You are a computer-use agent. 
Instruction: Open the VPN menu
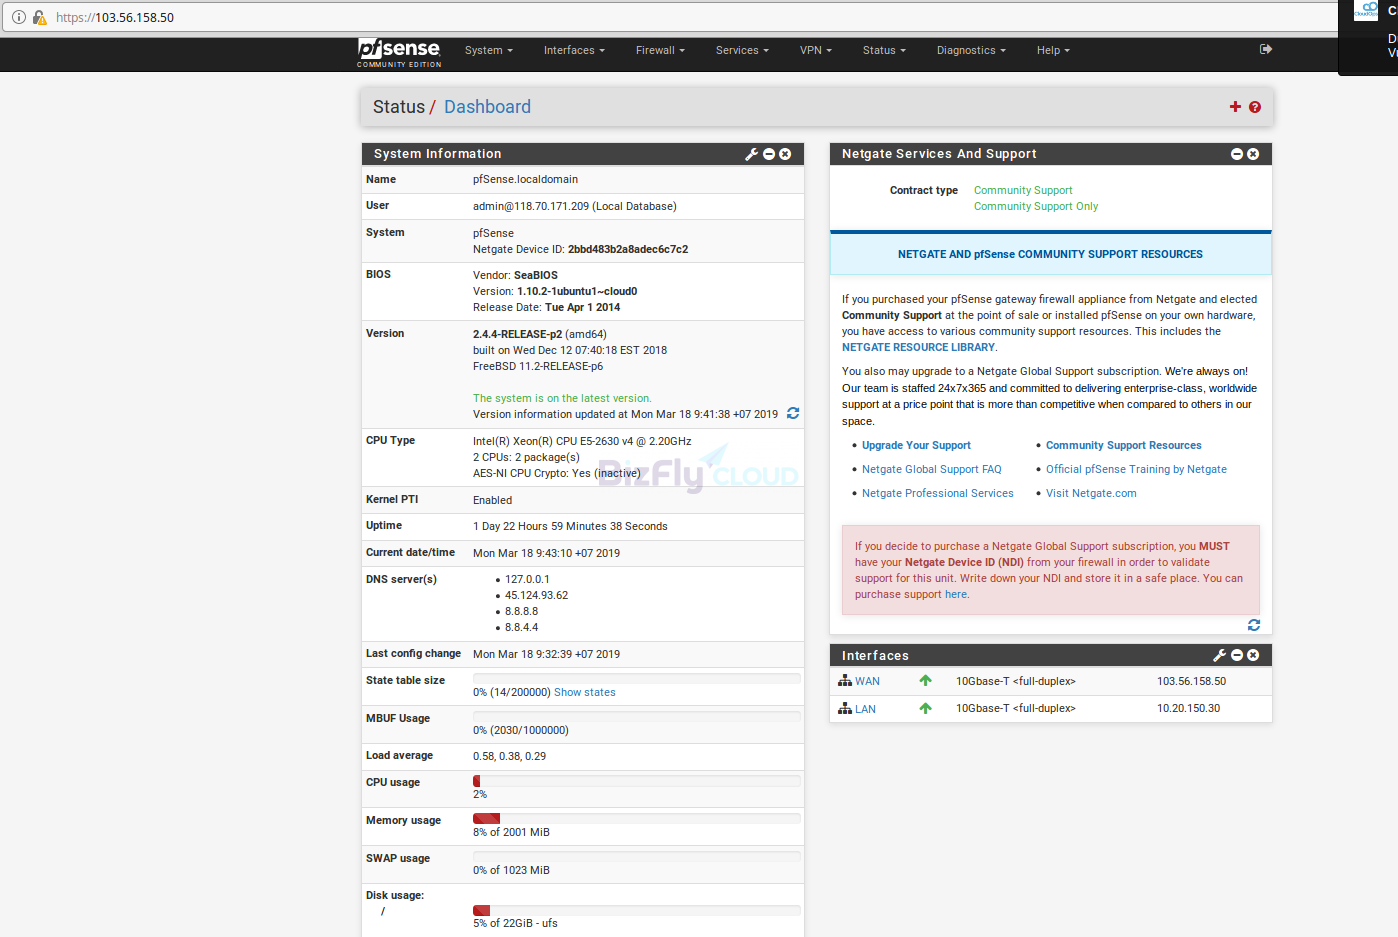[816, 50]
